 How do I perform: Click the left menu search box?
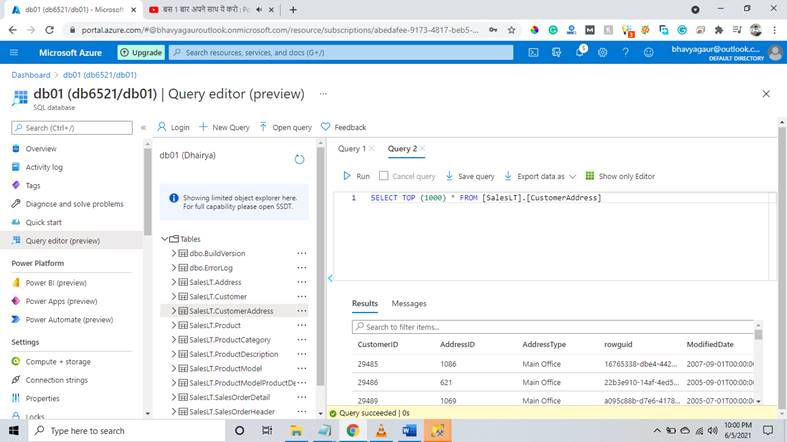point(72,128)
